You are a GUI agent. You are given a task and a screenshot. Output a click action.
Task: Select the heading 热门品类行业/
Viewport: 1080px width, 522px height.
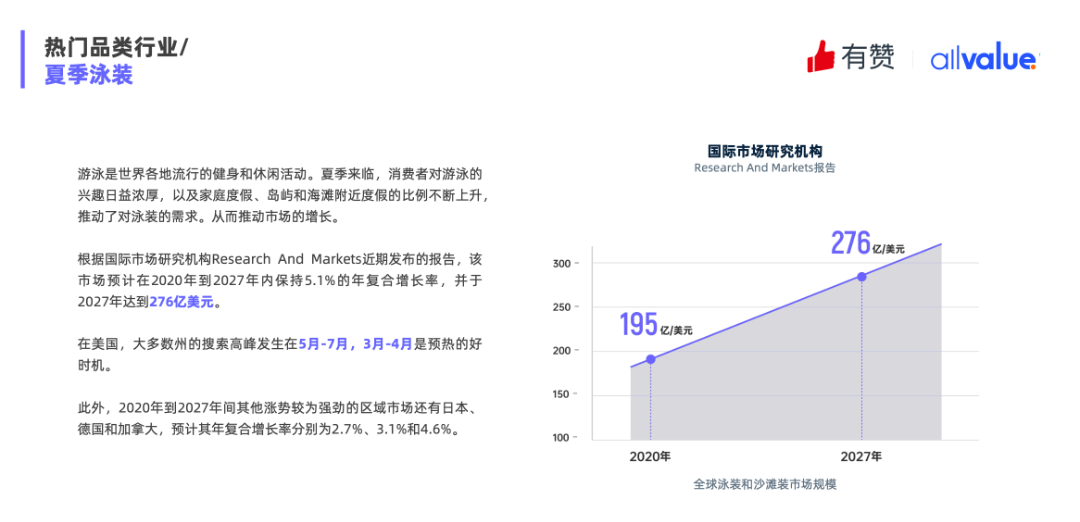tap(116, 48)
